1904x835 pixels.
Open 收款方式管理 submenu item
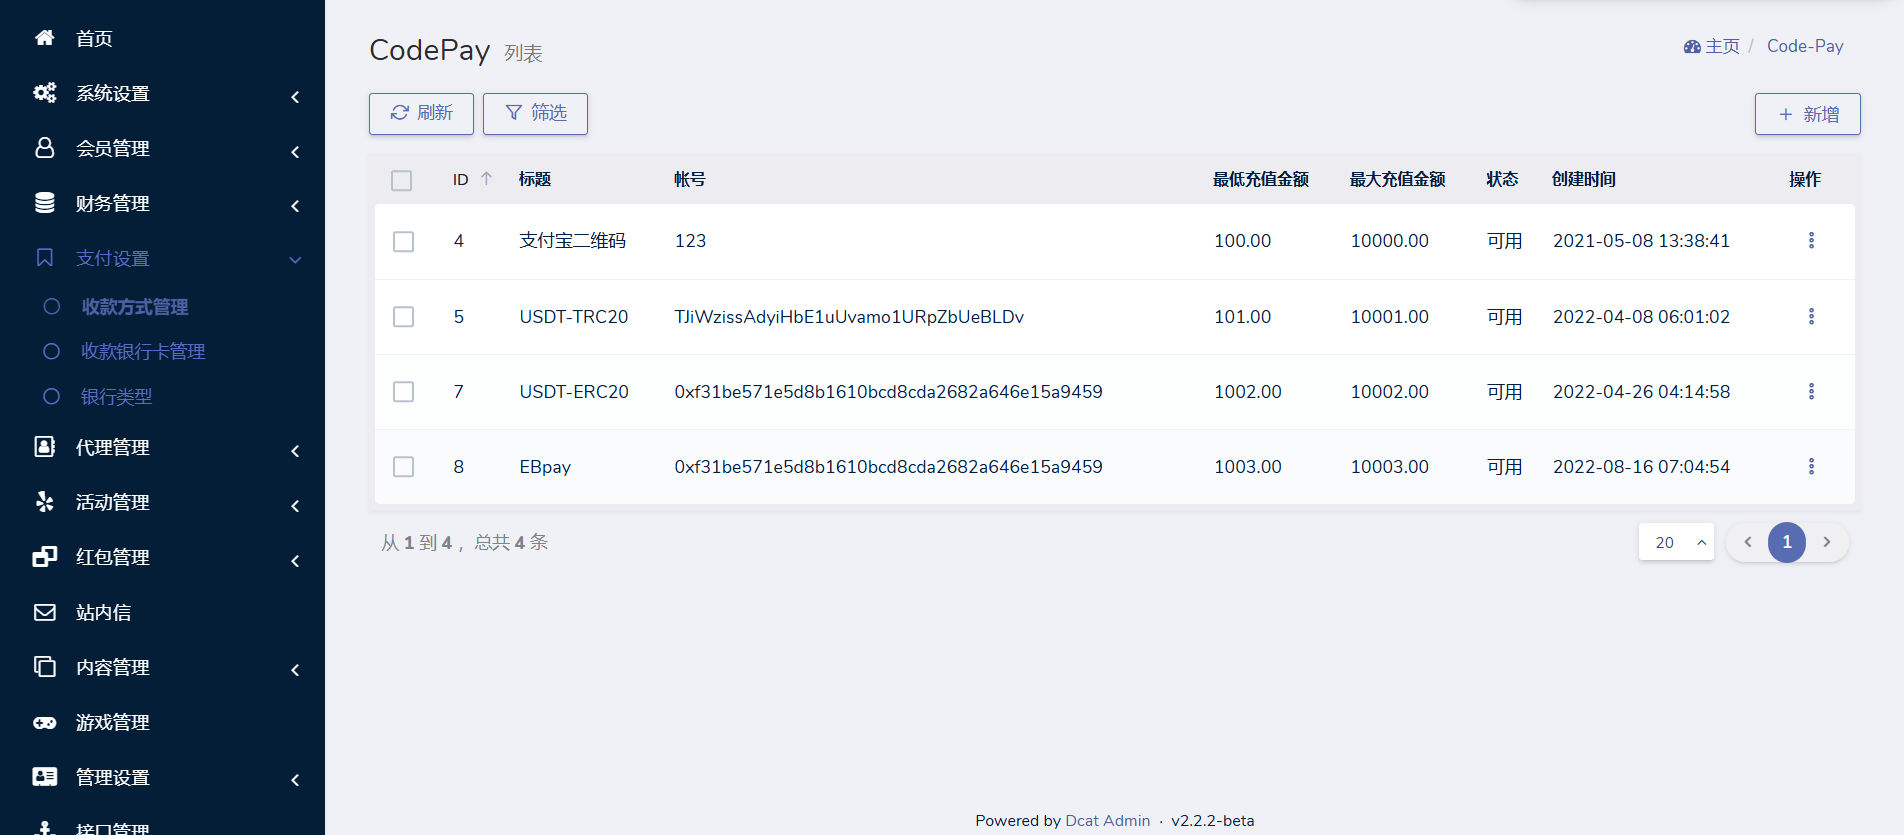coord(135,307)
